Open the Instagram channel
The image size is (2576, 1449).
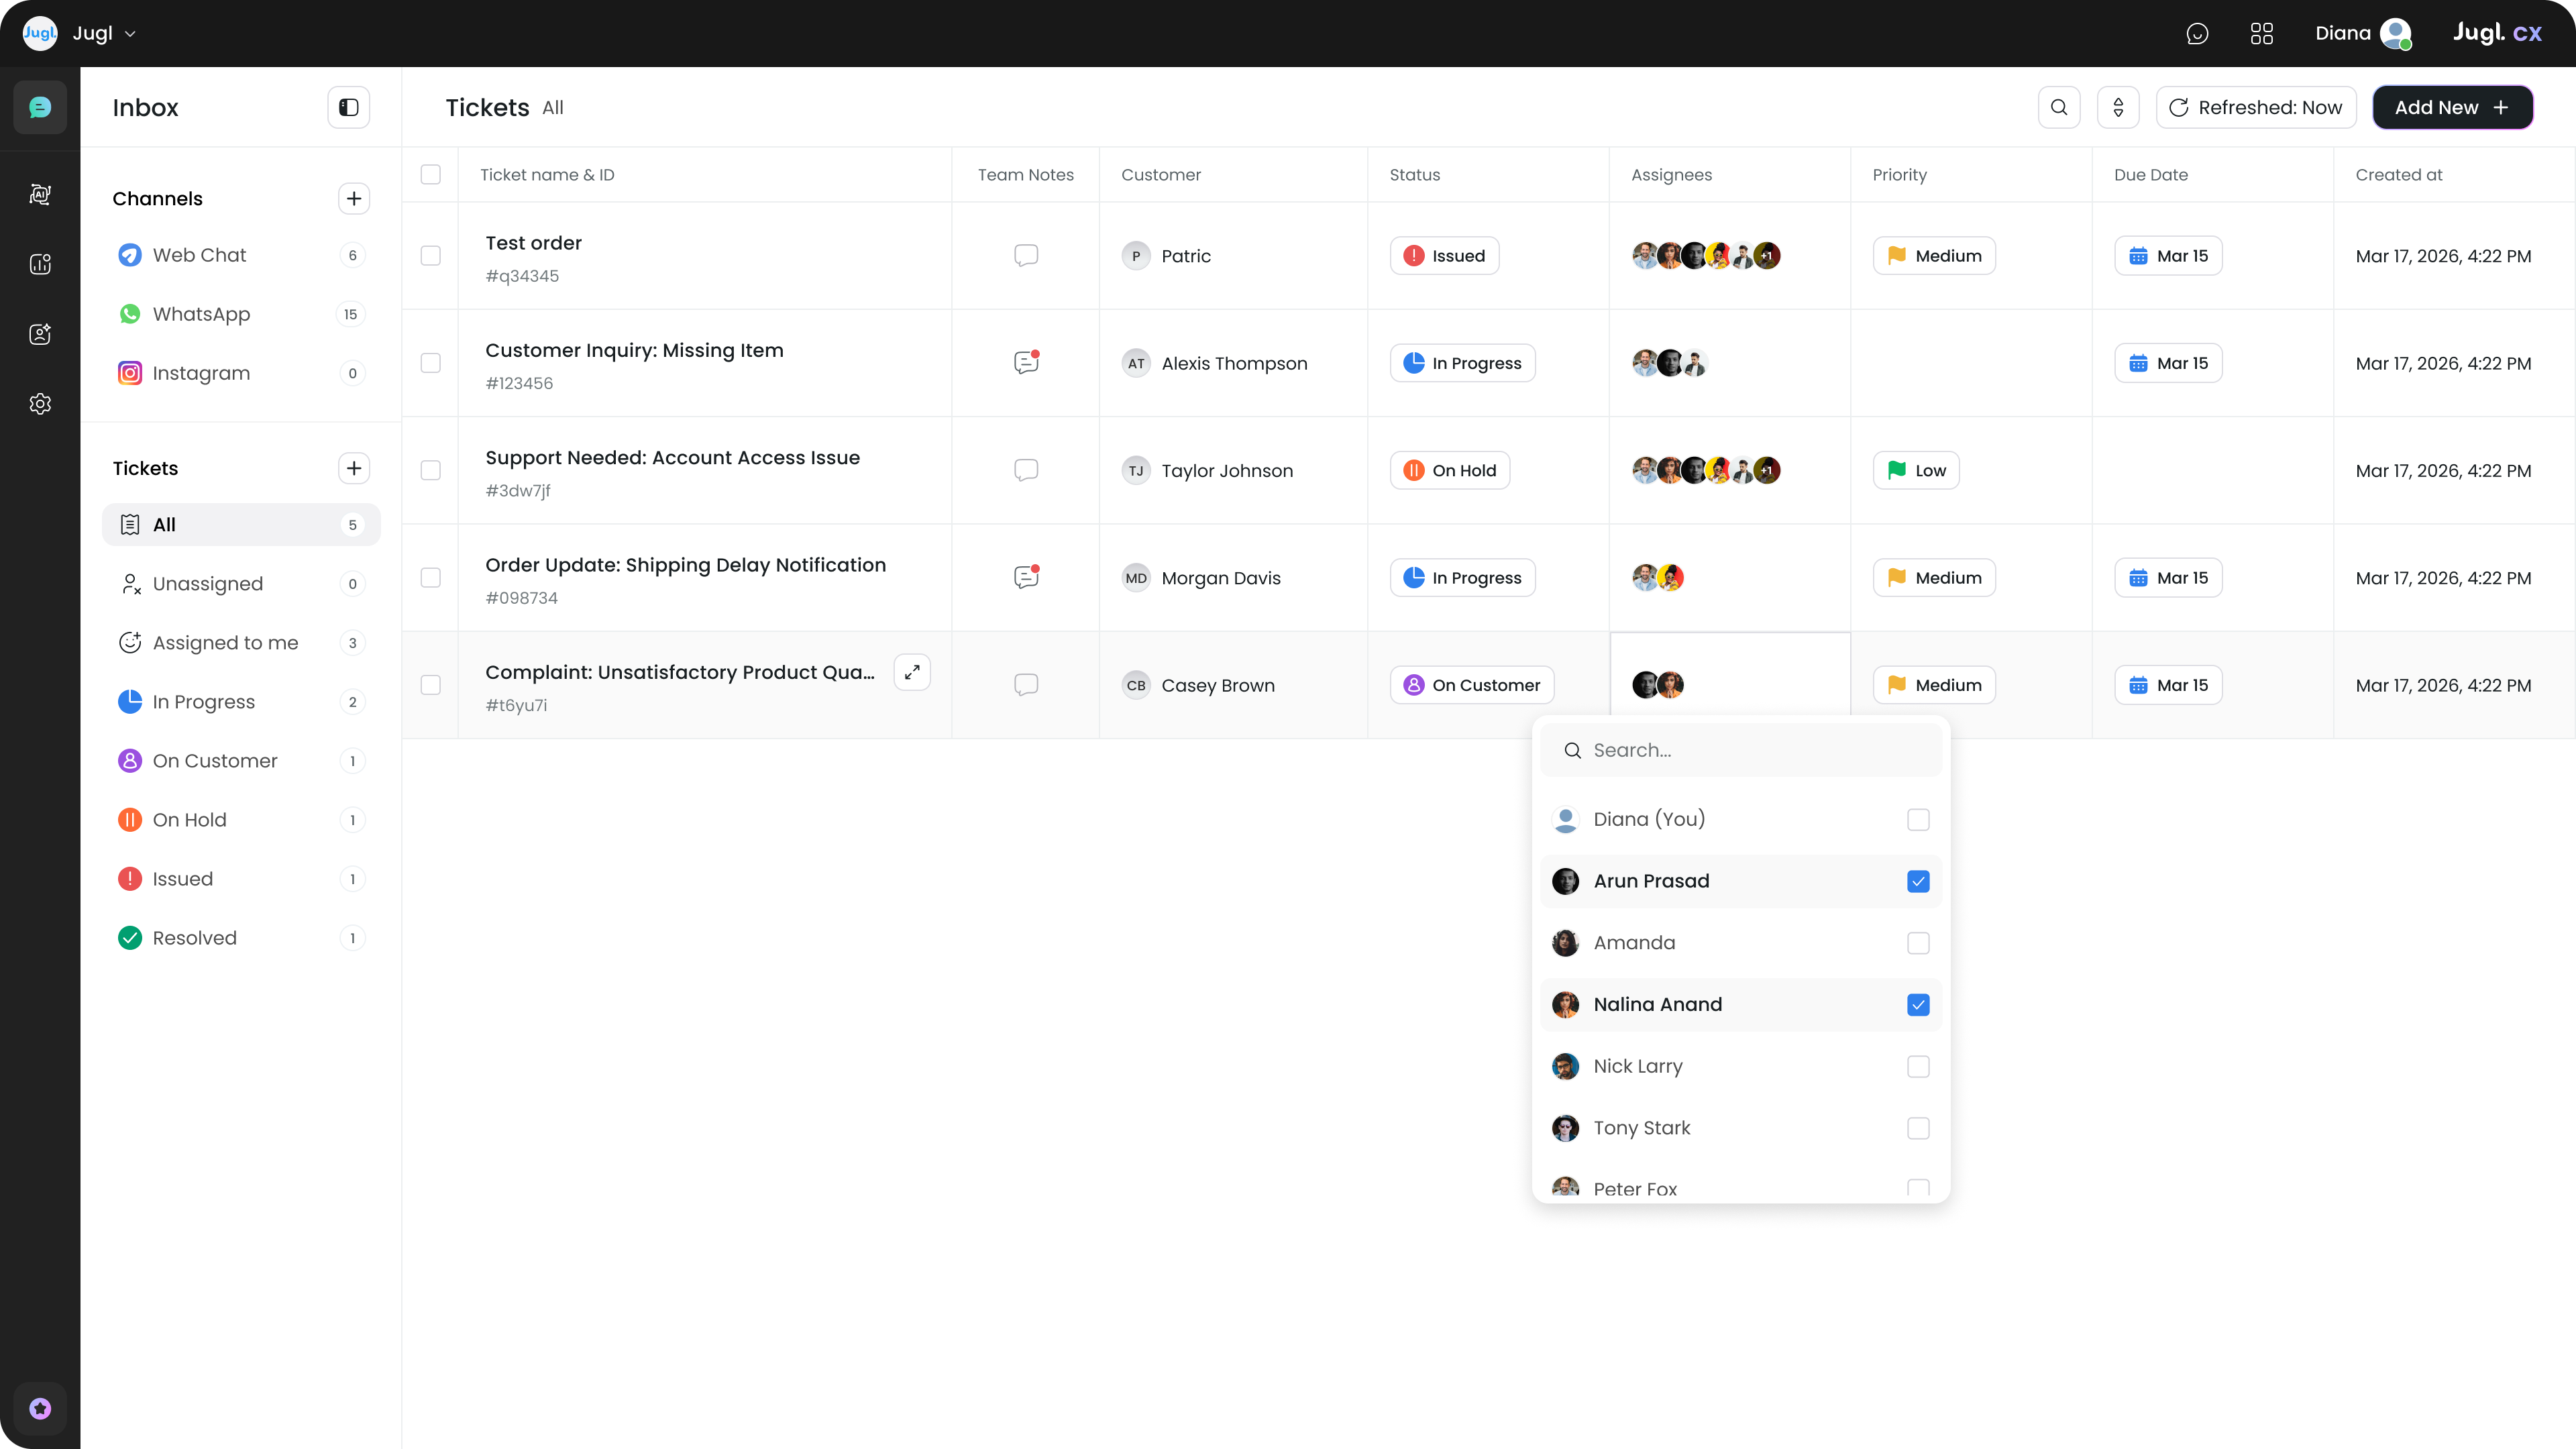tap(241, 373)
